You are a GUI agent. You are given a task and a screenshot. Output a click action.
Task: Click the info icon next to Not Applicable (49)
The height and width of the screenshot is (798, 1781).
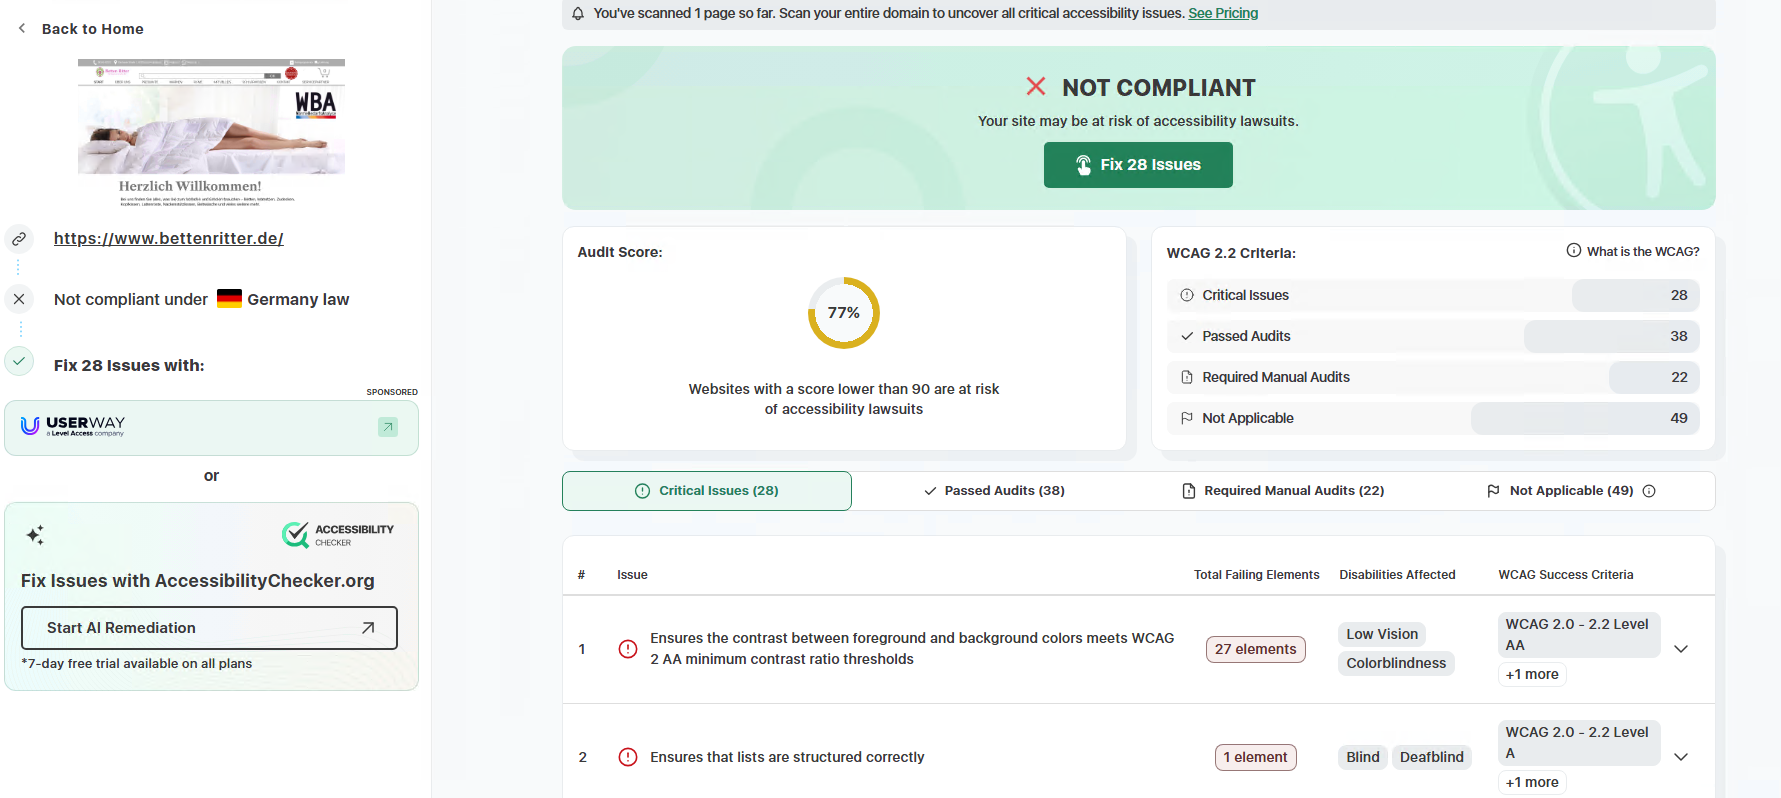(1649, 491)
